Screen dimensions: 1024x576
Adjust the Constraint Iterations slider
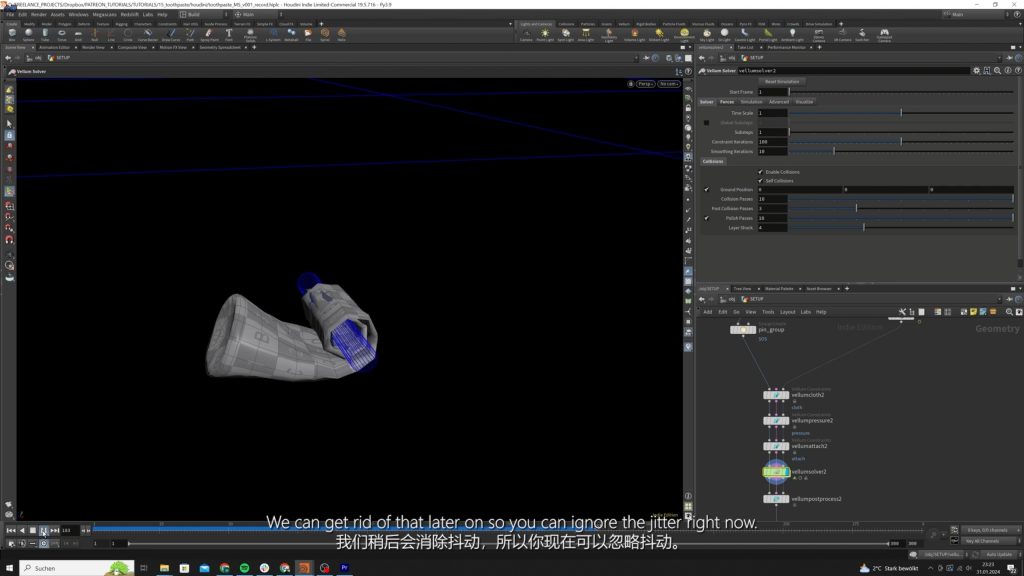point(901,142)
